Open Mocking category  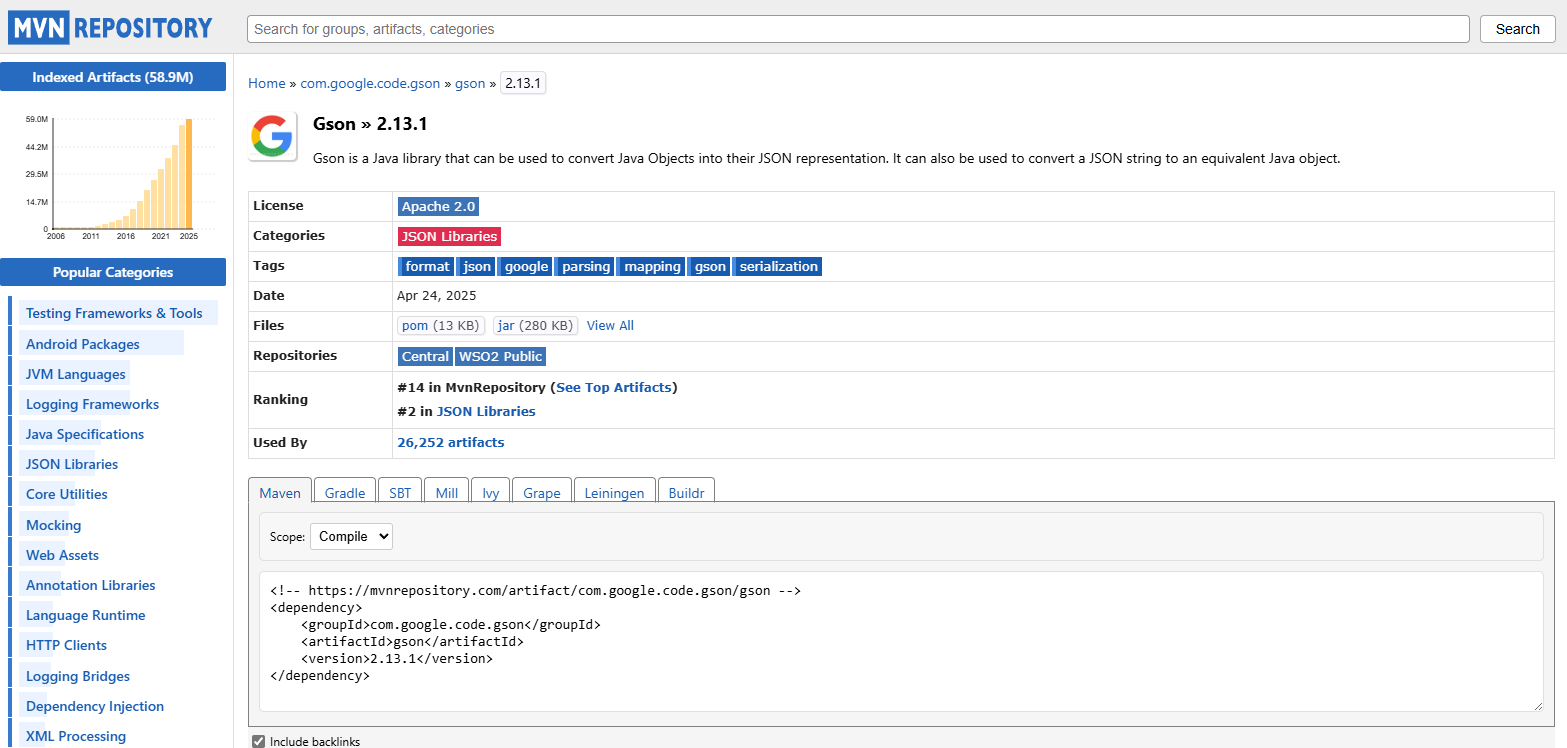[x=54, y=525]
